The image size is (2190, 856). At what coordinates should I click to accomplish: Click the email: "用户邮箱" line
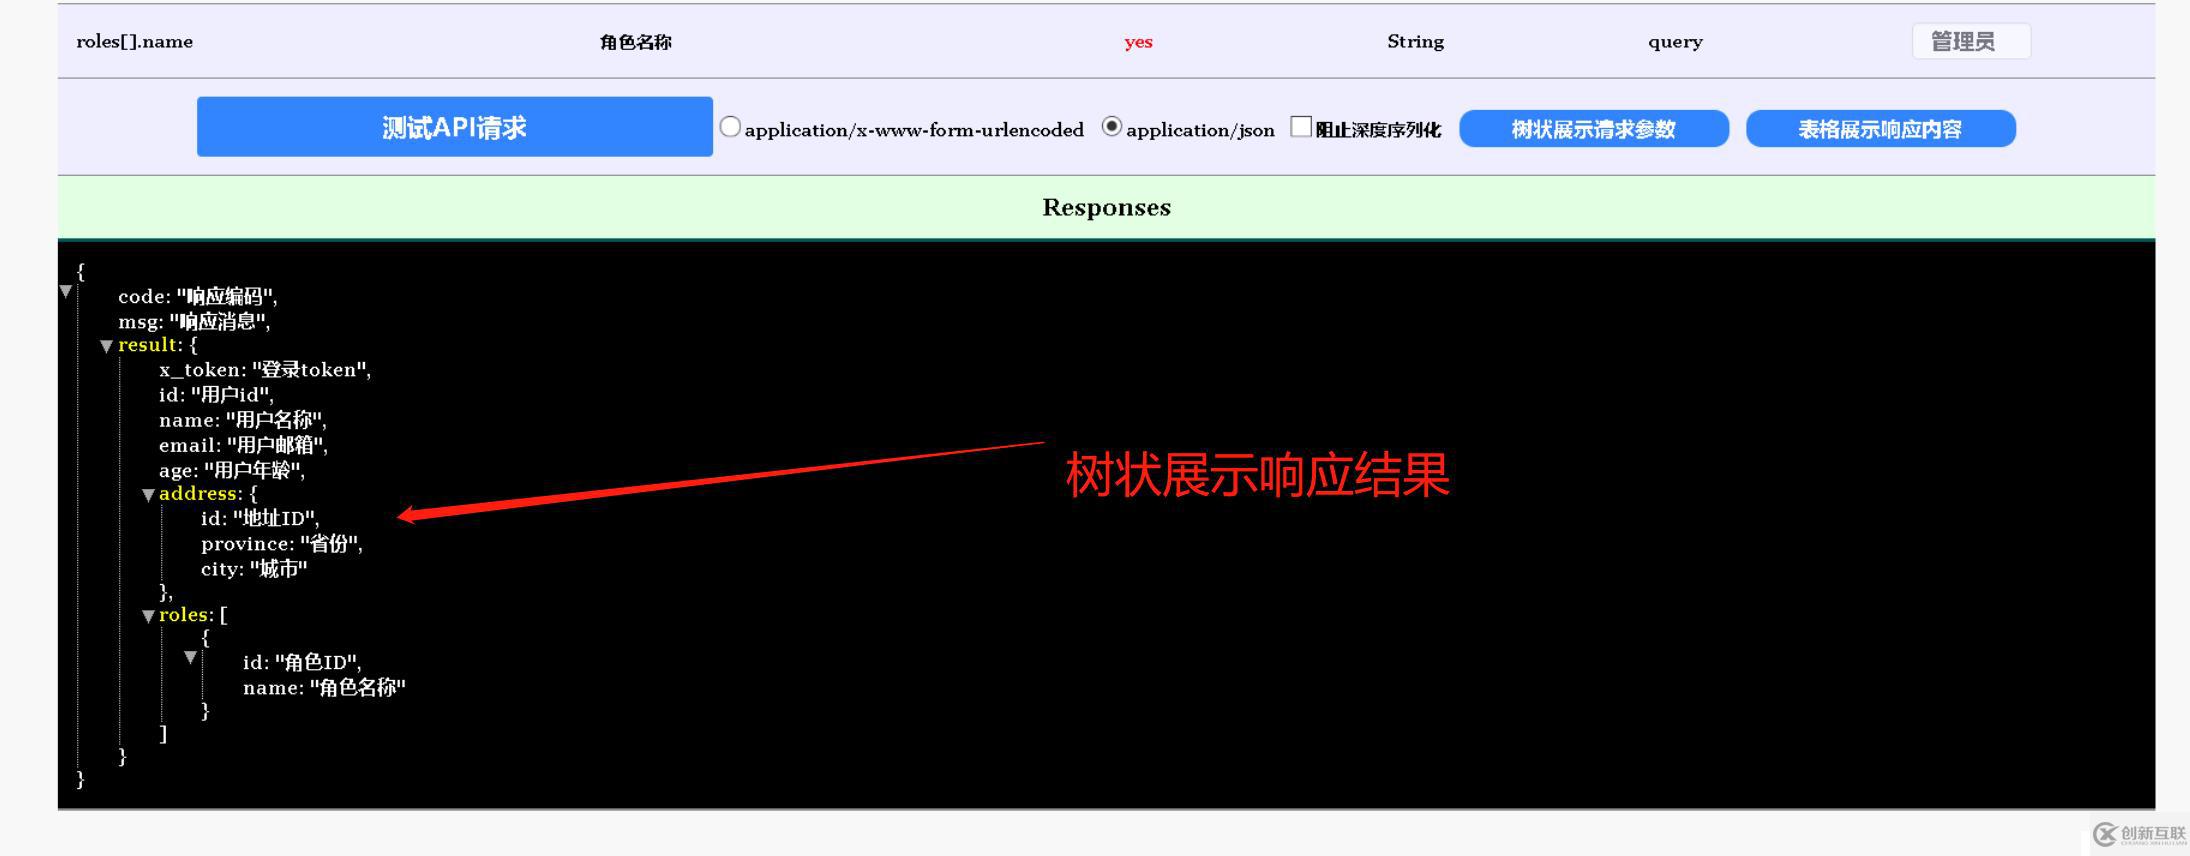(243, 445)
